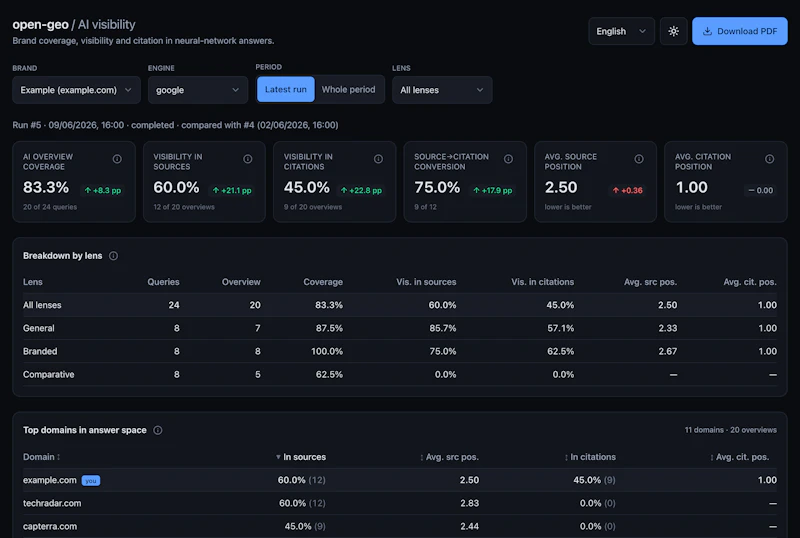The image size is (800, 538).
Task: Sort domains table by Domain column
Action: click(41, 457)
